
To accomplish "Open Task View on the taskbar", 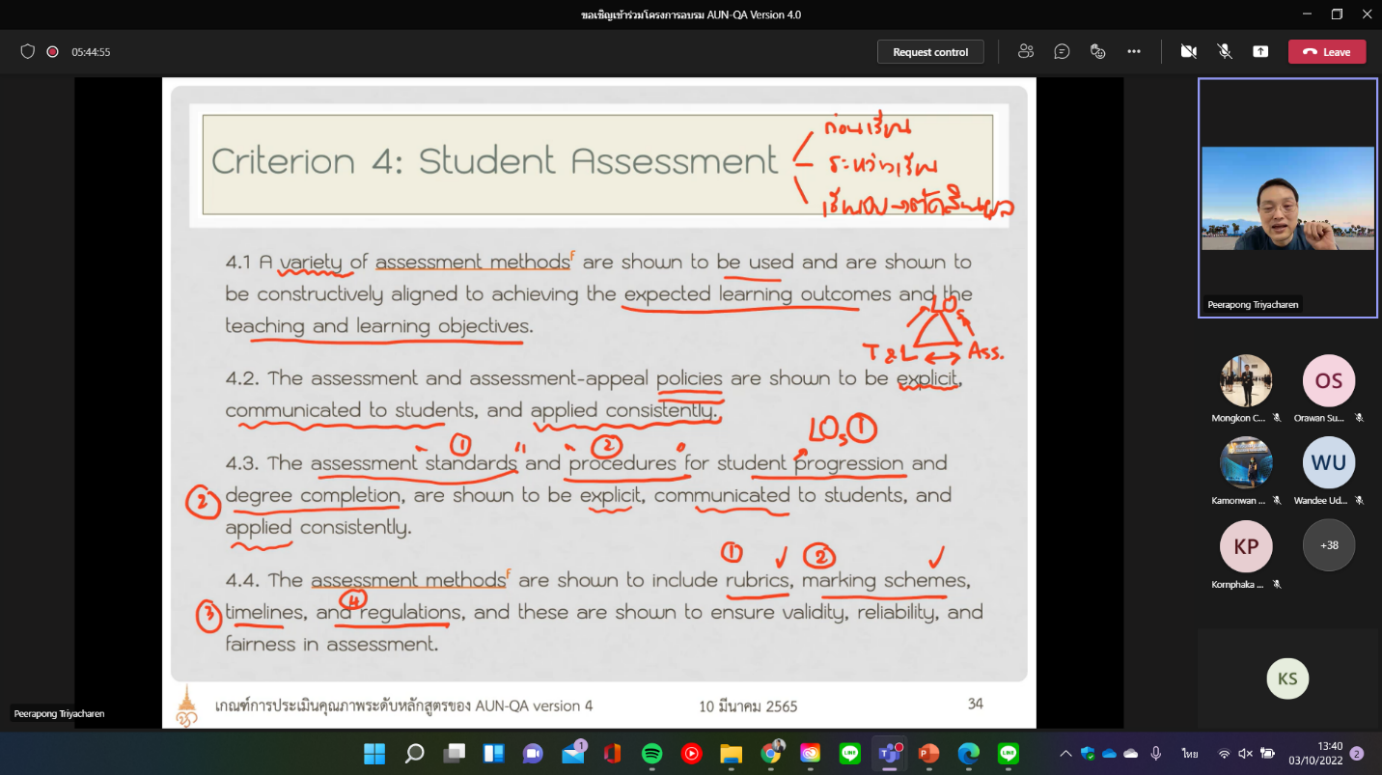I will (454, 753).
